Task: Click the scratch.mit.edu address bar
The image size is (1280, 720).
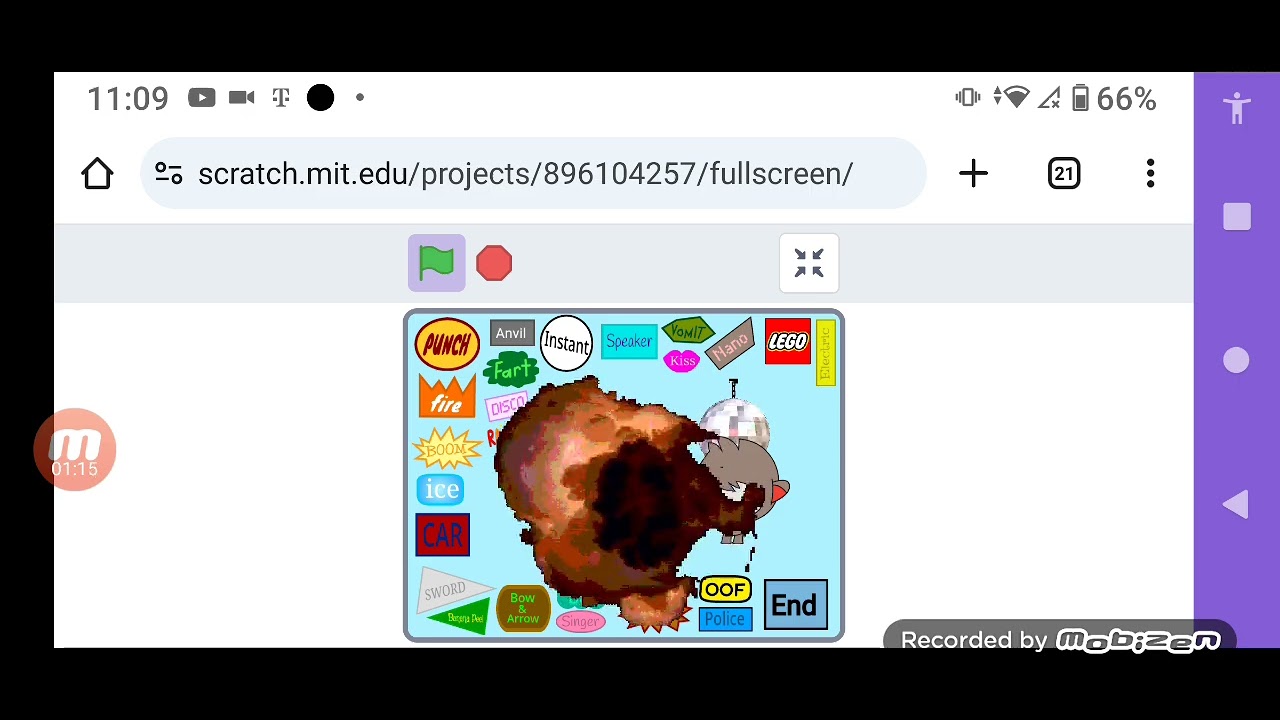Action: click(533, 174)
